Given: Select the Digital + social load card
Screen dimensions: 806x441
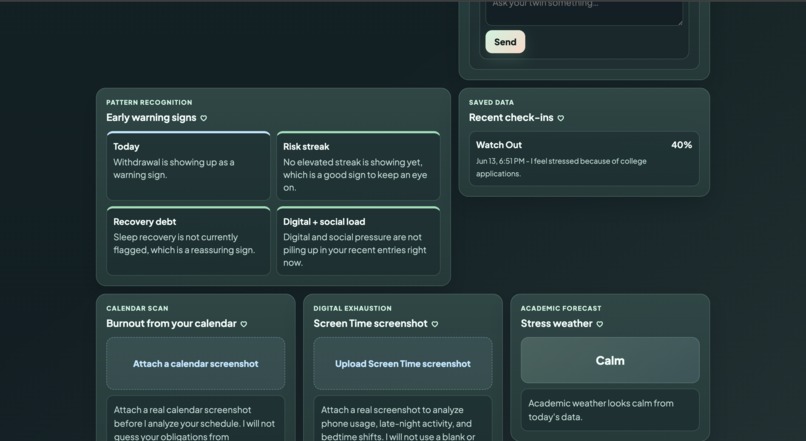Looking at the screenshot, I should (x=358, y=241).
